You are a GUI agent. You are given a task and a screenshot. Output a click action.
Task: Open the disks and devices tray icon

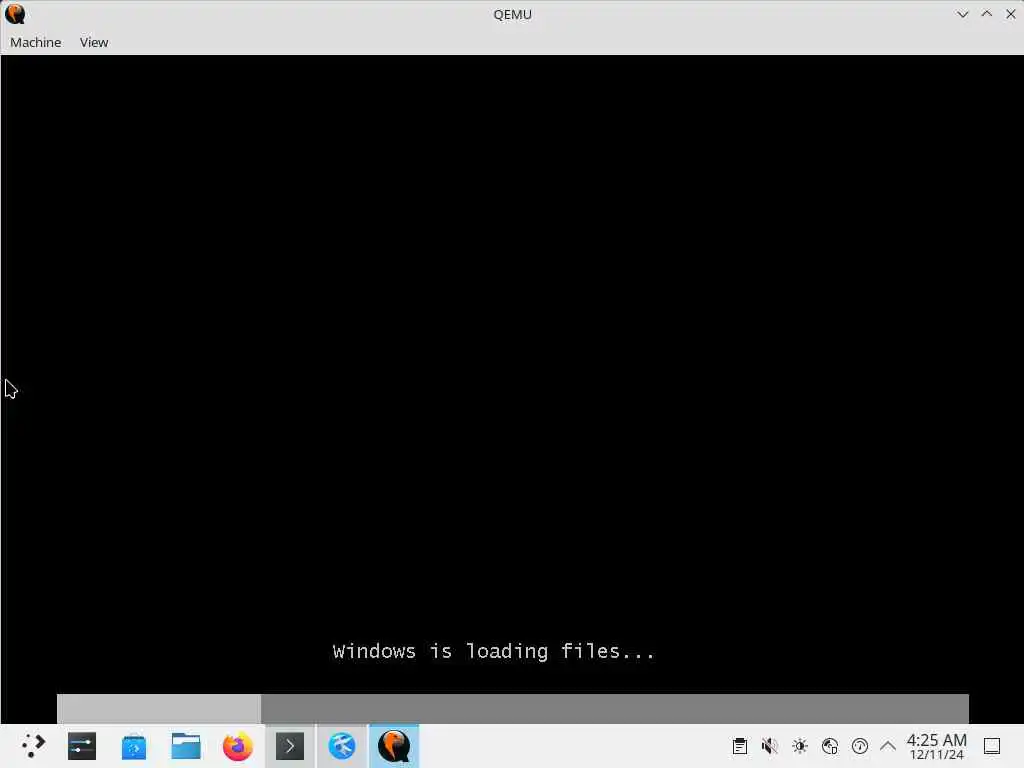tap(830, 746)
